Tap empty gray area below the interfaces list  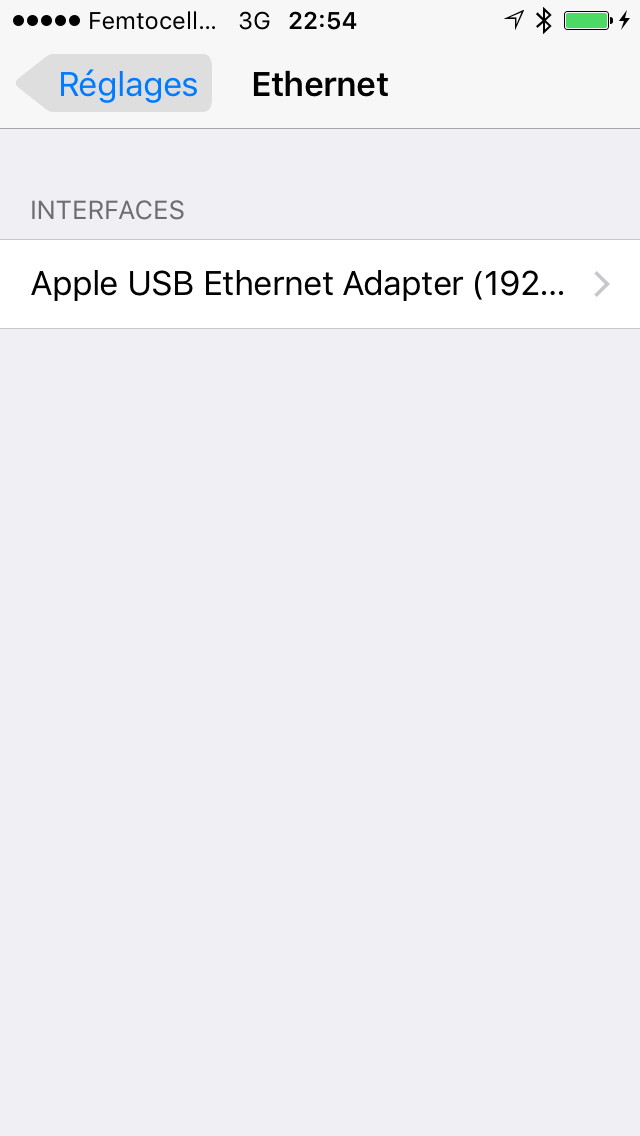[x=320, y=724]
